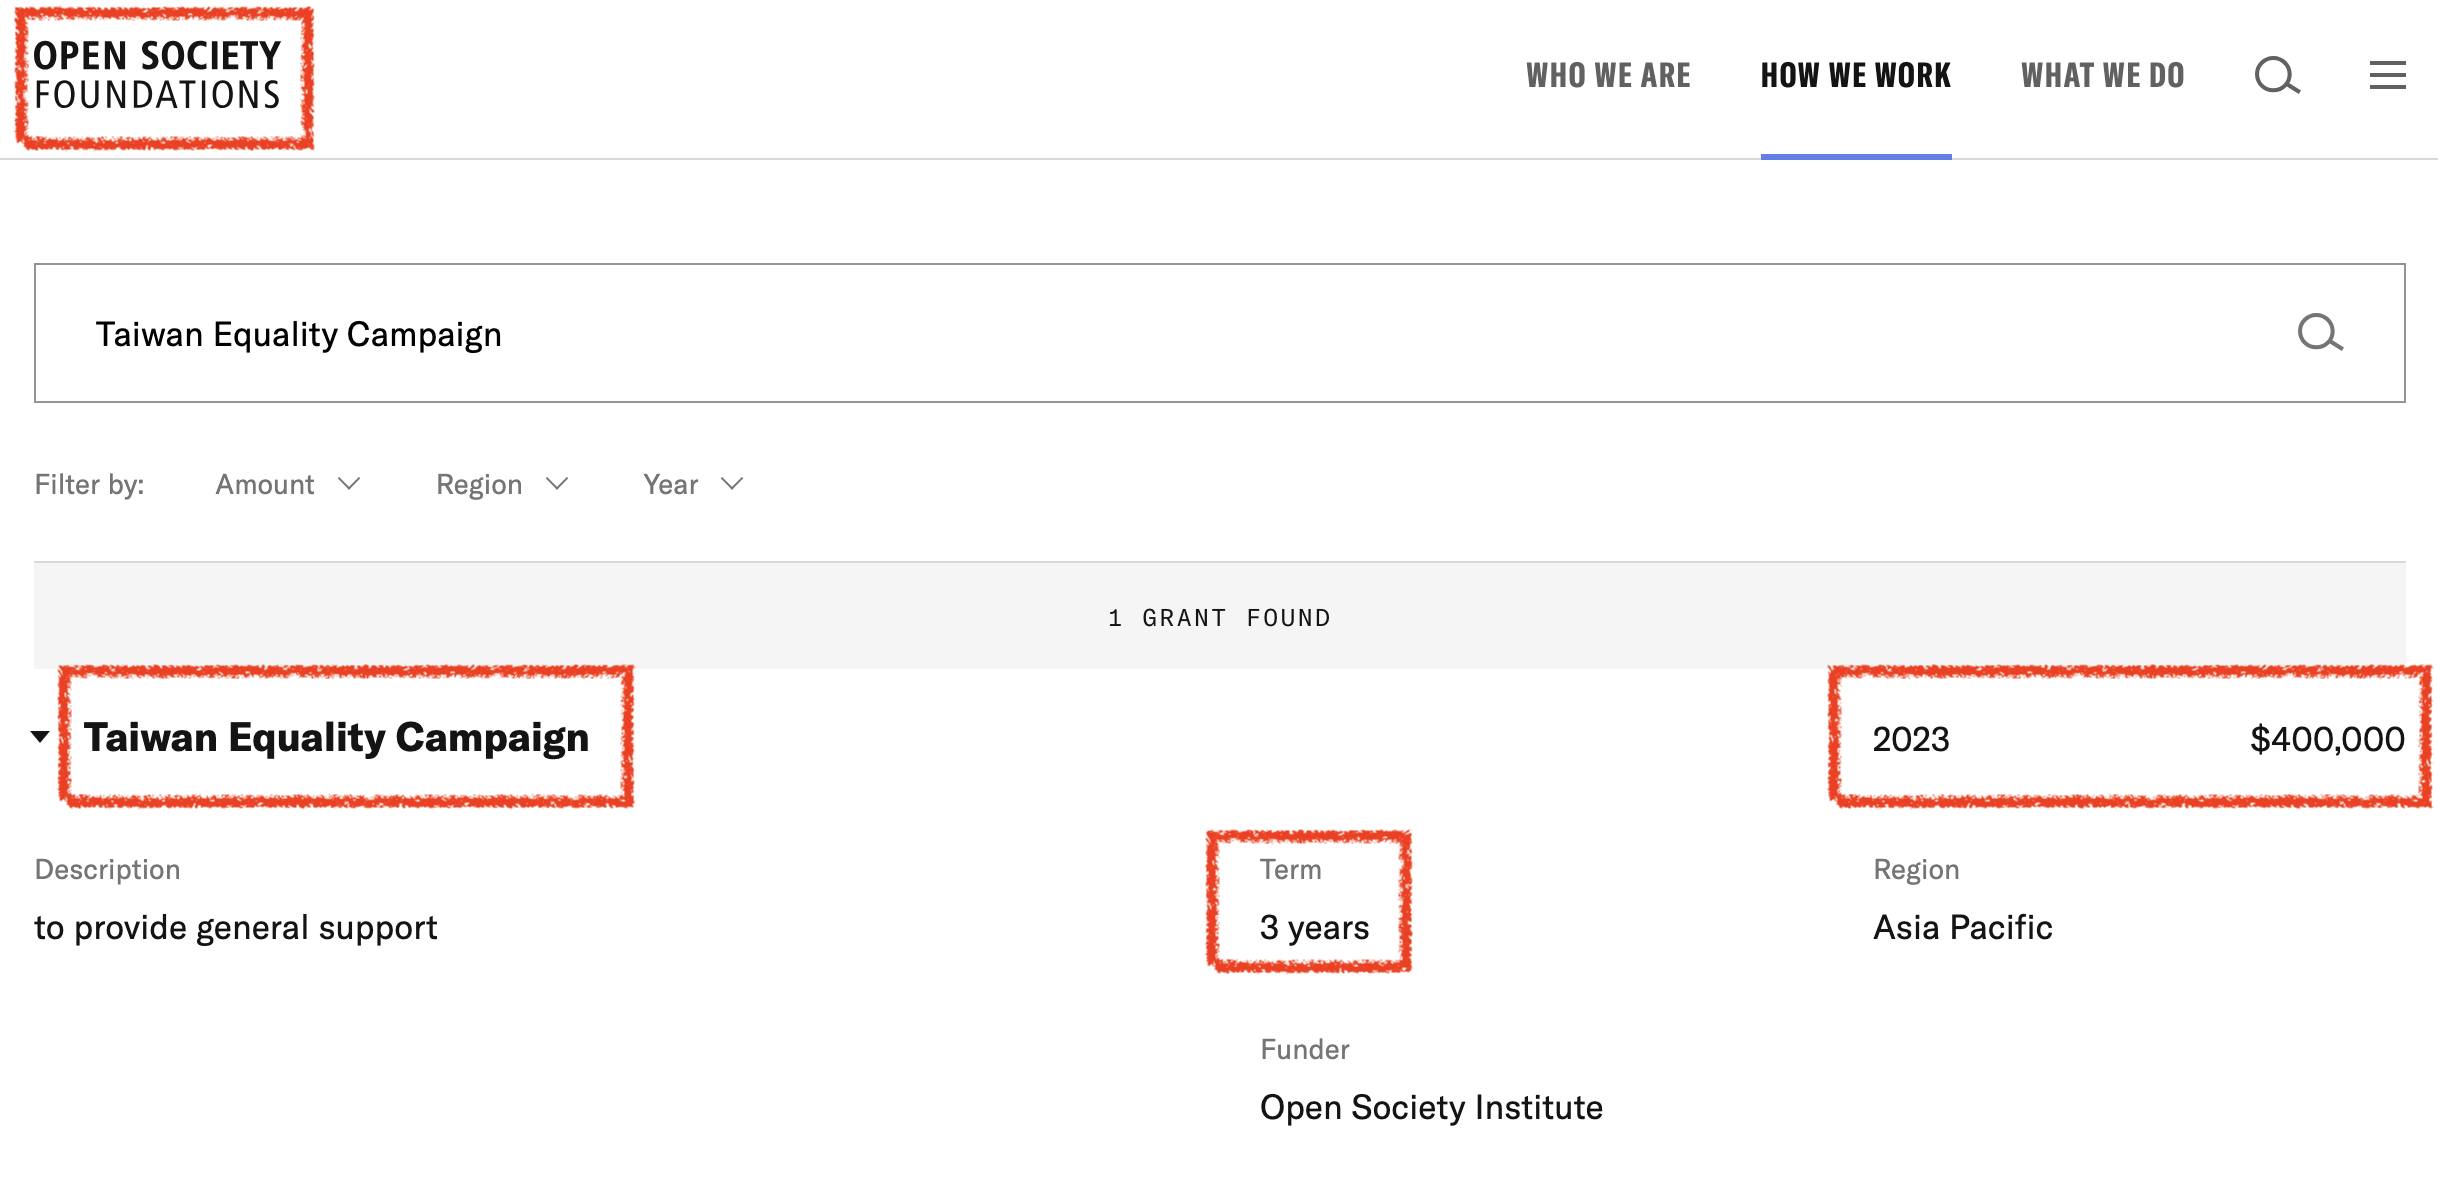Go to Who We Are menu

pos(1608,76)
